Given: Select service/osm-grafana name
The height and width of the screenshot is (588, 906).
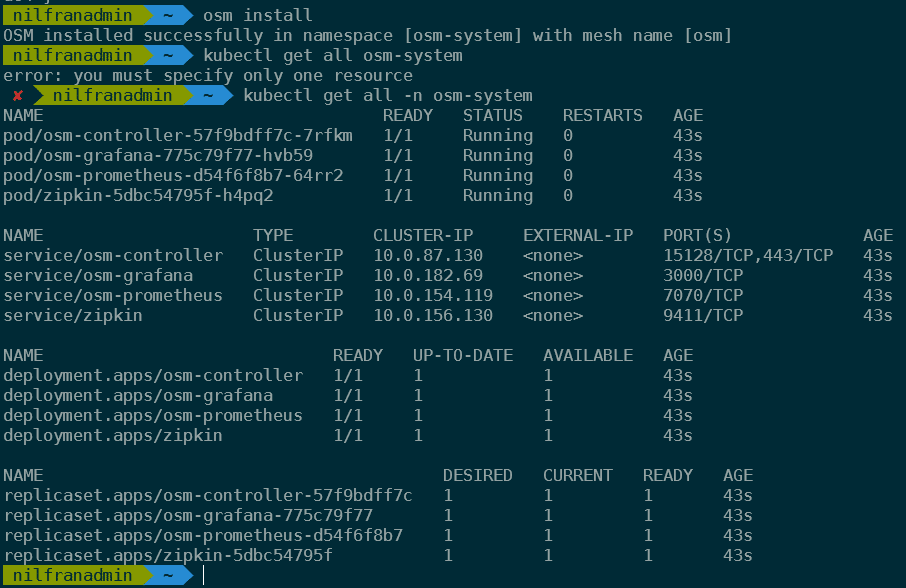Looking at the screenshot, I should pyautogui.click(x=98, y=276).
